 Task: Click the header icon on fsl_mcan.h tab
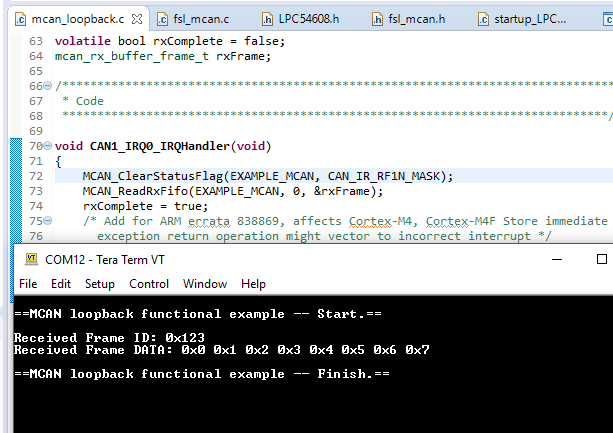coord(377,19)
